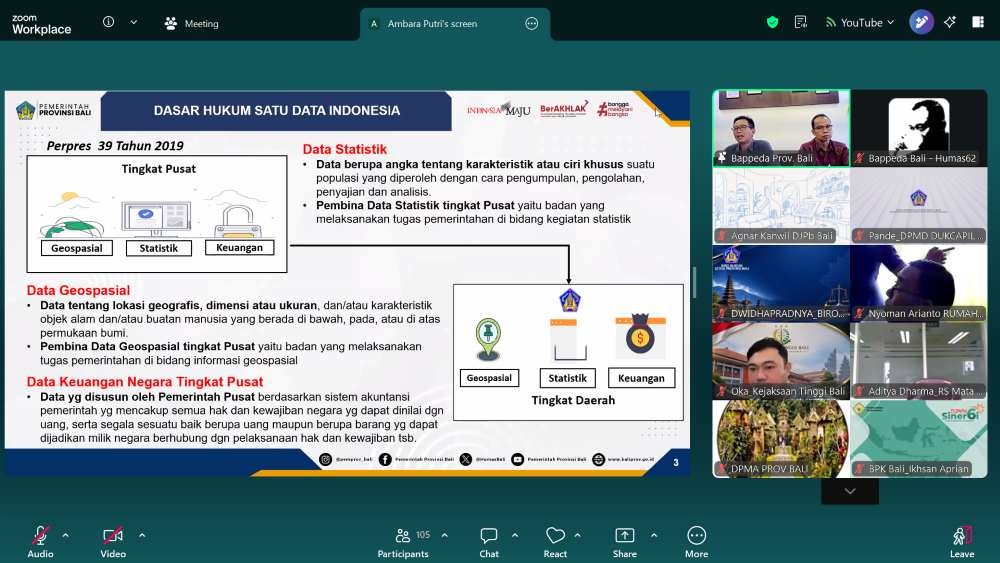The height and width of the screenshot is (563, 1000).
Task: Click the Tingkat Daerah money bag icon
Action: (x=640, y=335)
